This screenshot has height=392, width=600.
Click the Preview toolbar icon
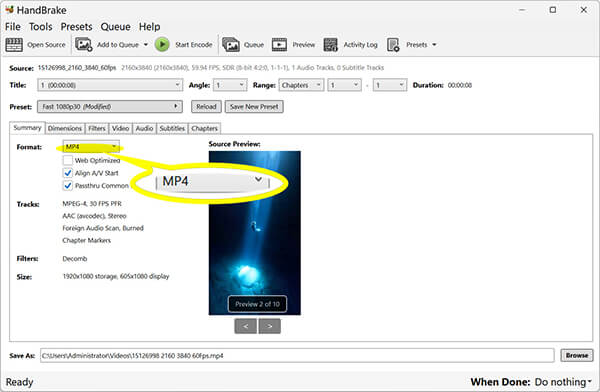click(279, 45)
